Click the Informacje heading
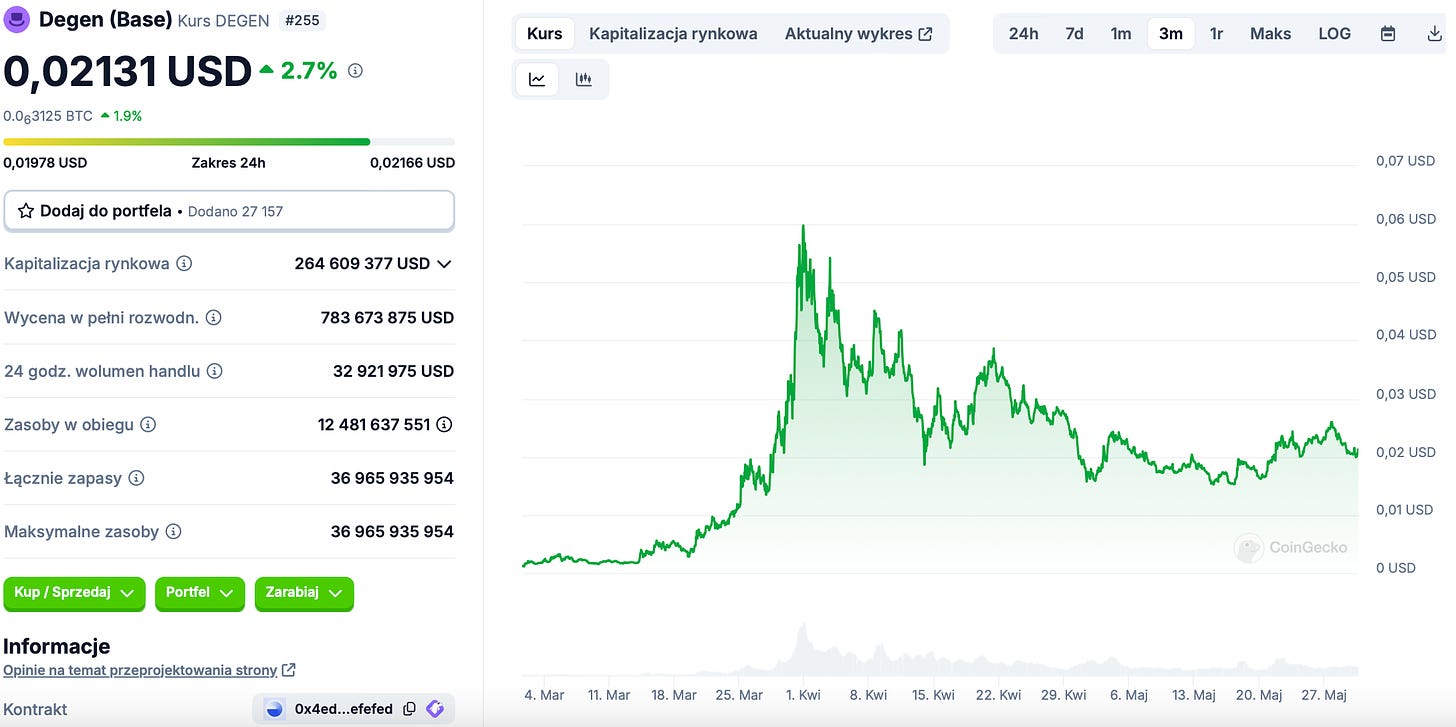 (x=57, y=646)
